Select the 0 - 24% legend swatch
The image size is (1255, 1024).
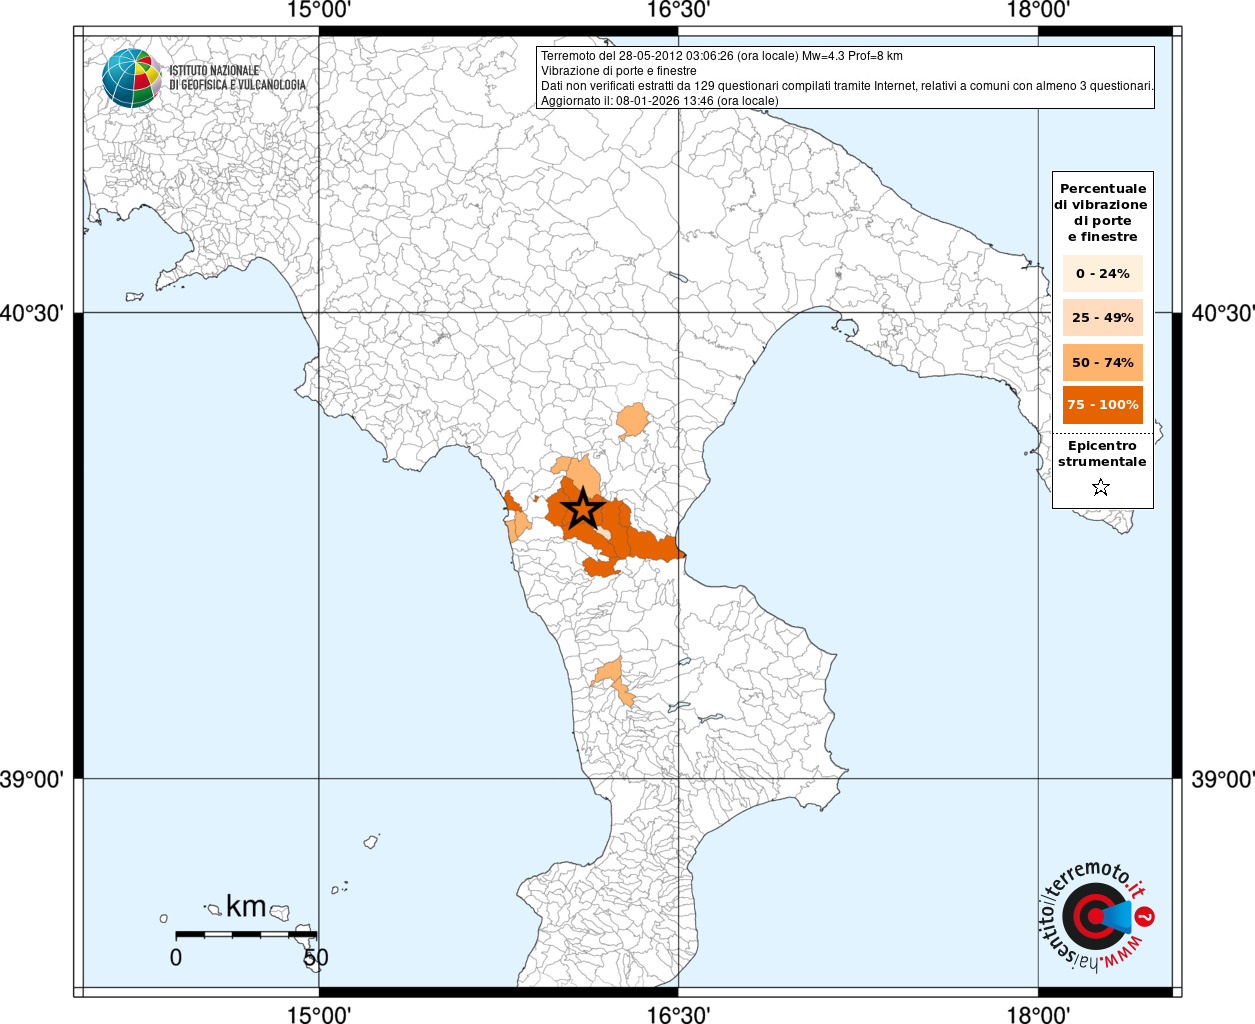(x=1102, y=273)
